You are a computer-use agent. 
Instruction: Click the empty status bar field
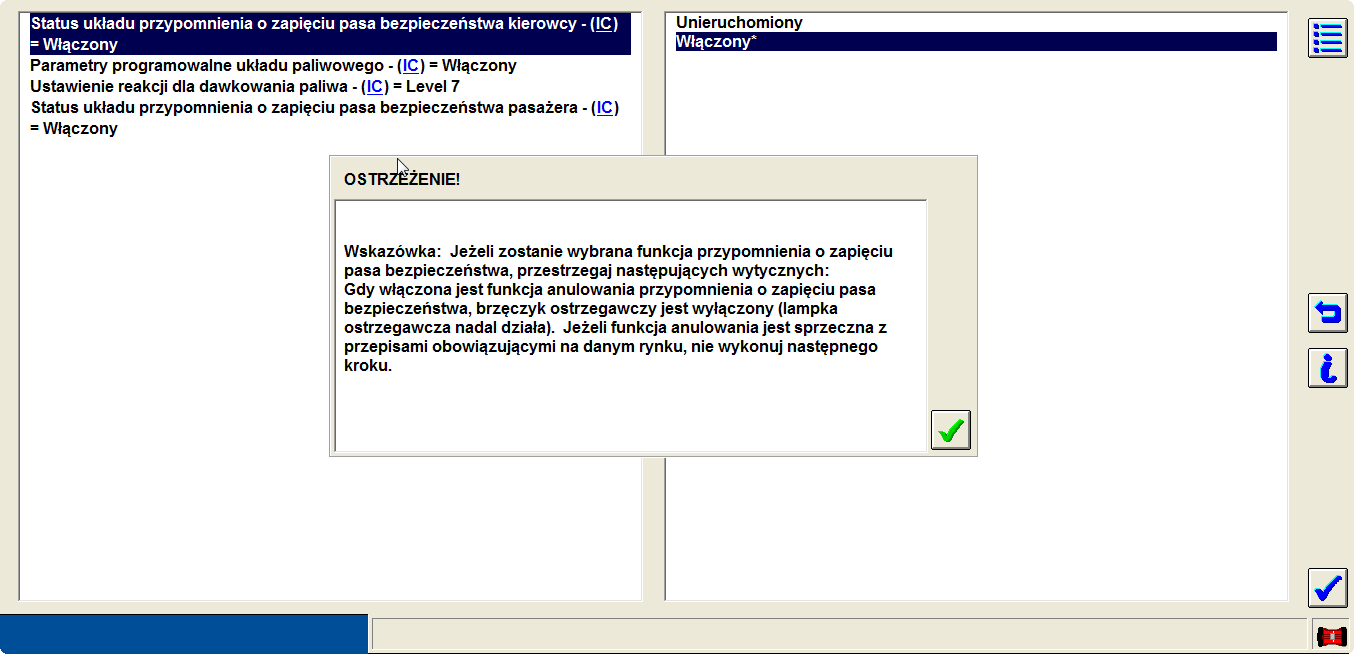[x=838, y=634]
